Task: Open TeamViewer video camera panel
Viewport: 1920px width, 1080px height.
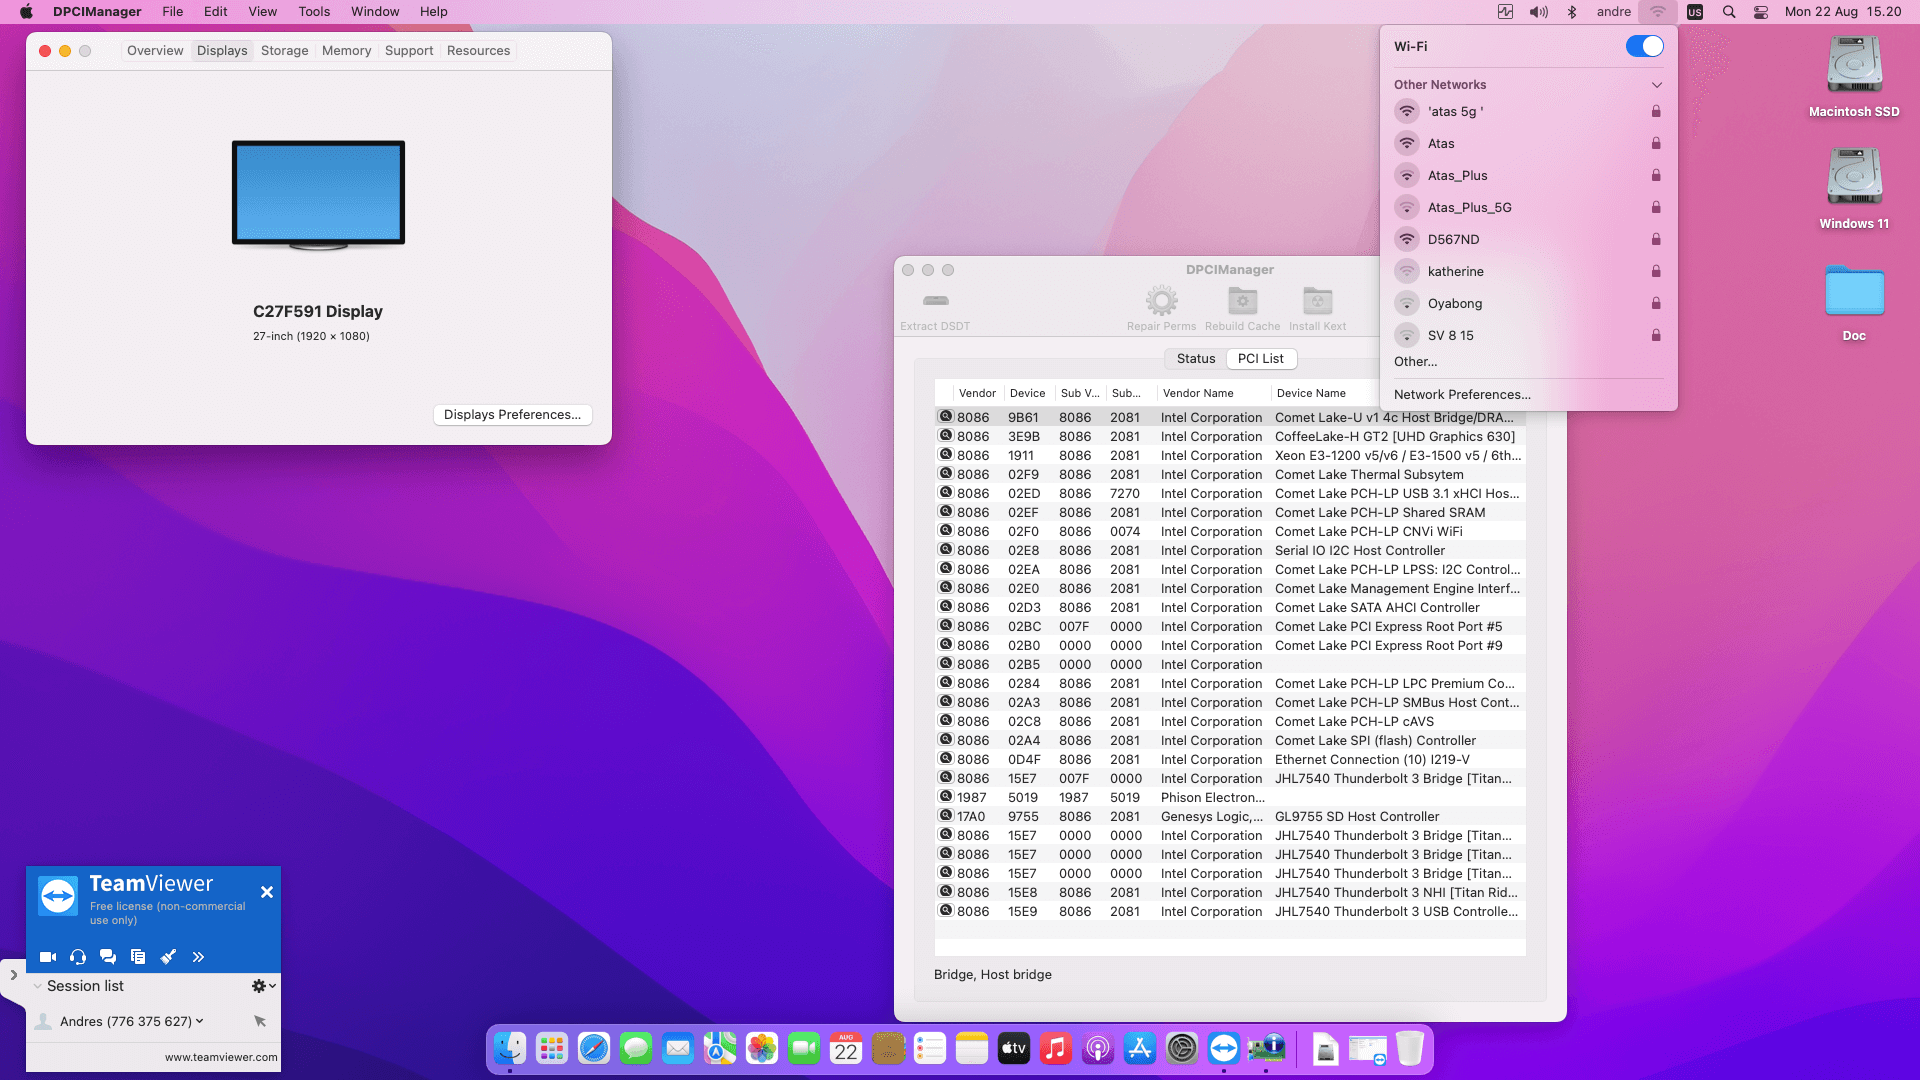Action: click(x=47, y=957)
